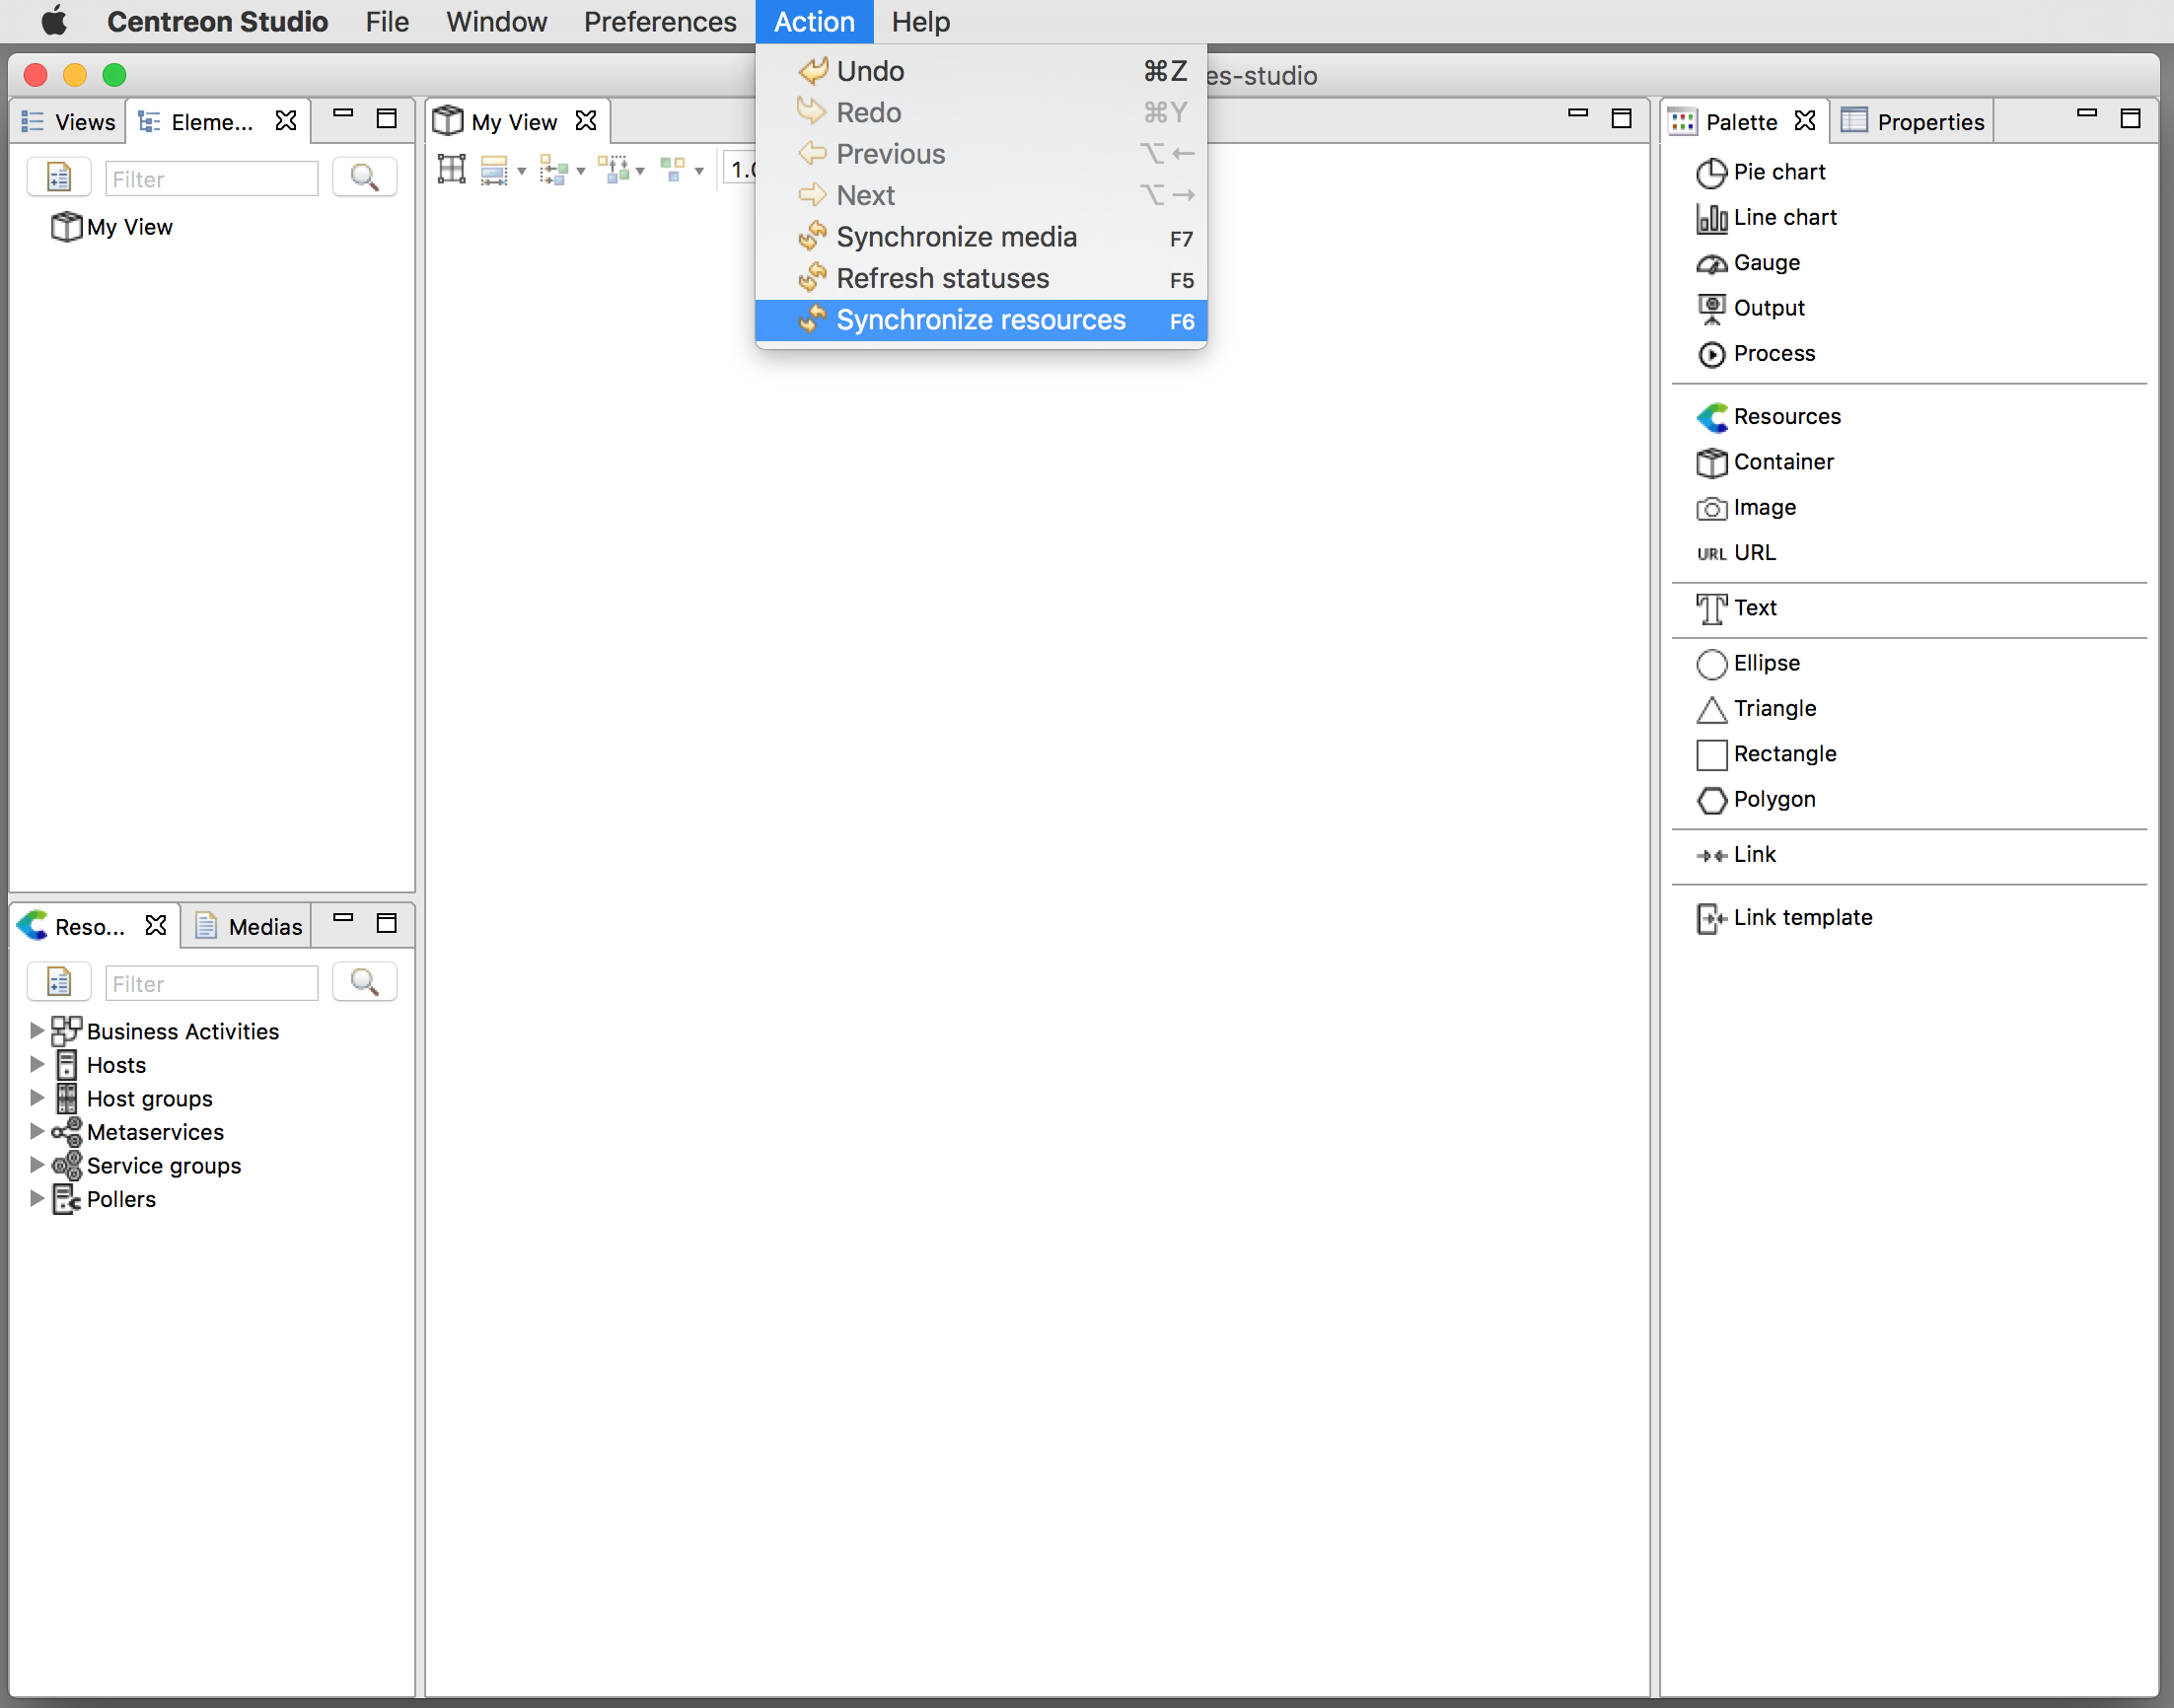Expand the Hosts tree item
Screen dimensions: 2174x1708
click(37, 1064)
